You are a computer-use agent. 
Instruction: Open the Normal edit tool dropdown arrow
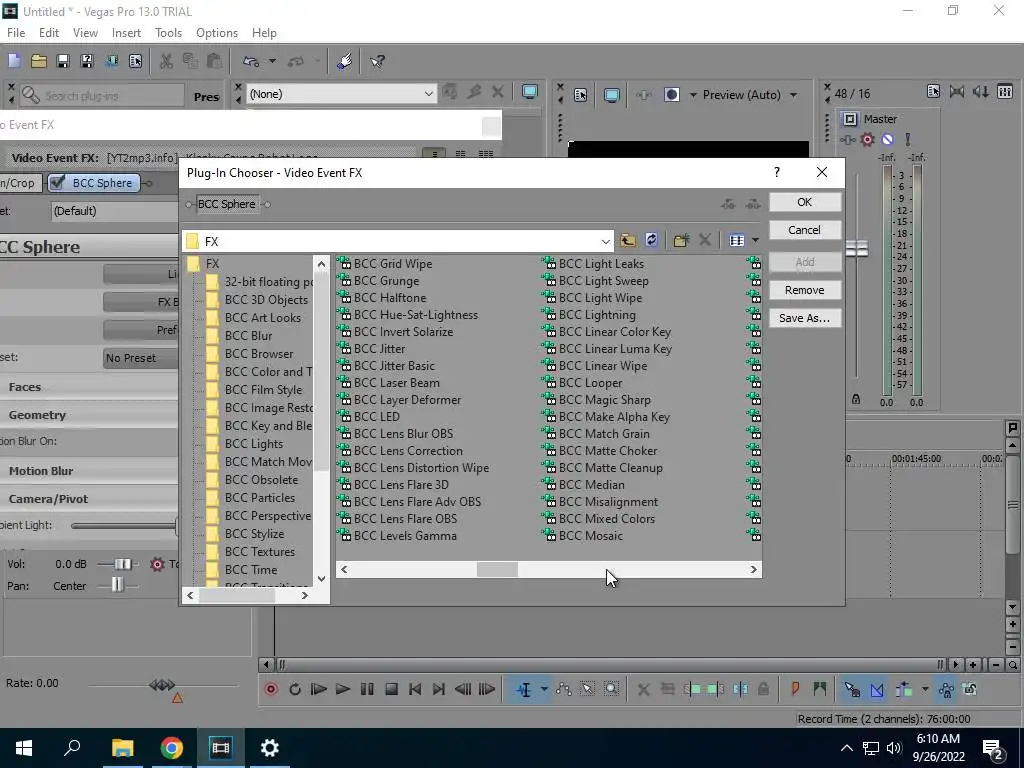coord(543,689)
